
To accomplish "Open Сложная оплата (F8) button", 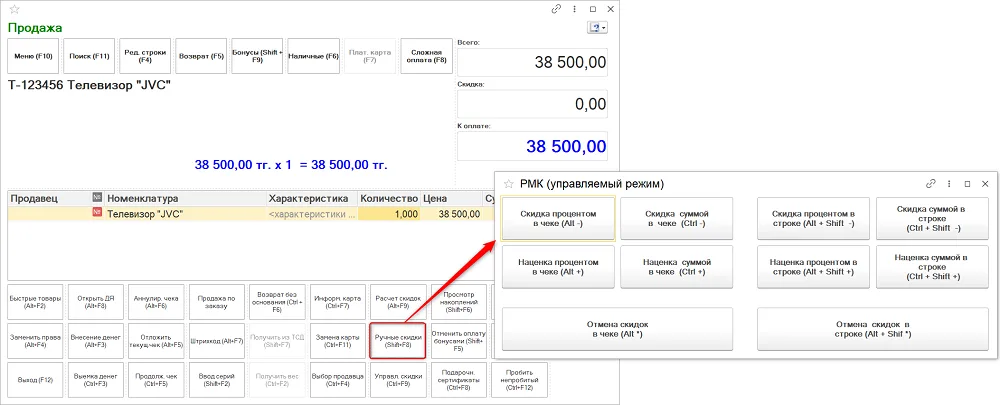I will [x=427, y=56].
